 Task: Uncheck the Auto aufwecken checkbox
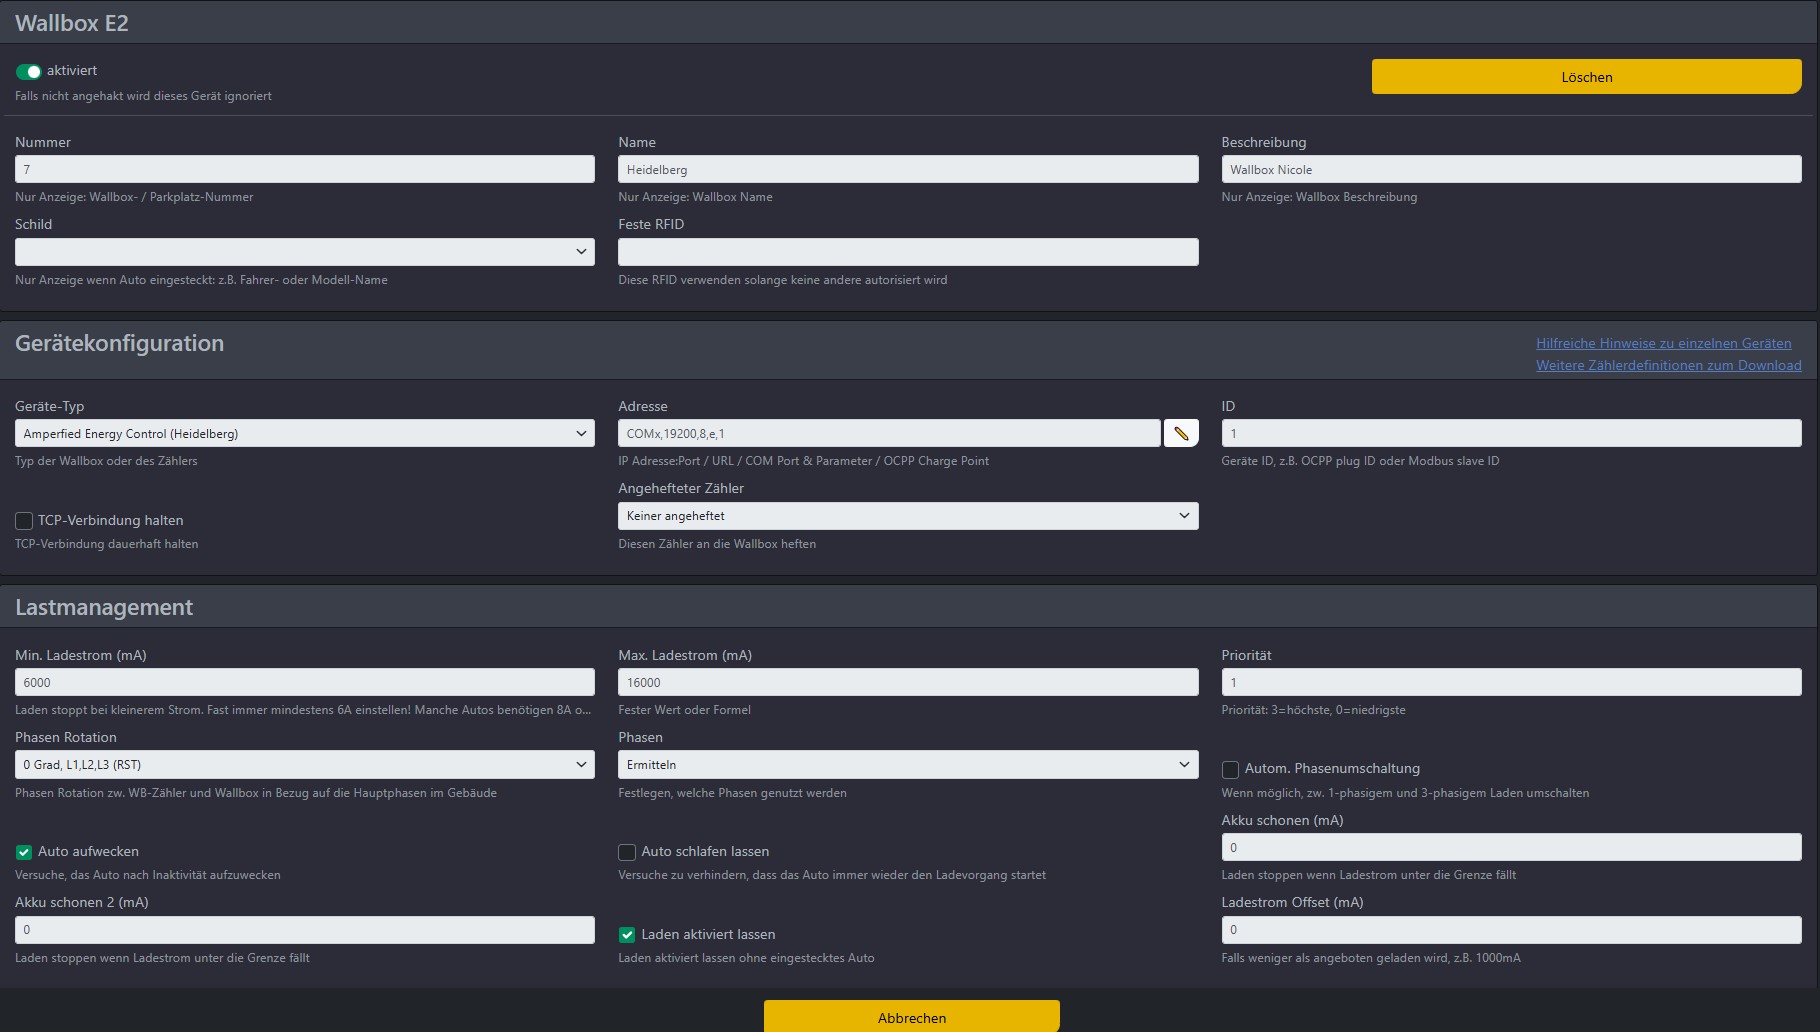pos(24,852)
